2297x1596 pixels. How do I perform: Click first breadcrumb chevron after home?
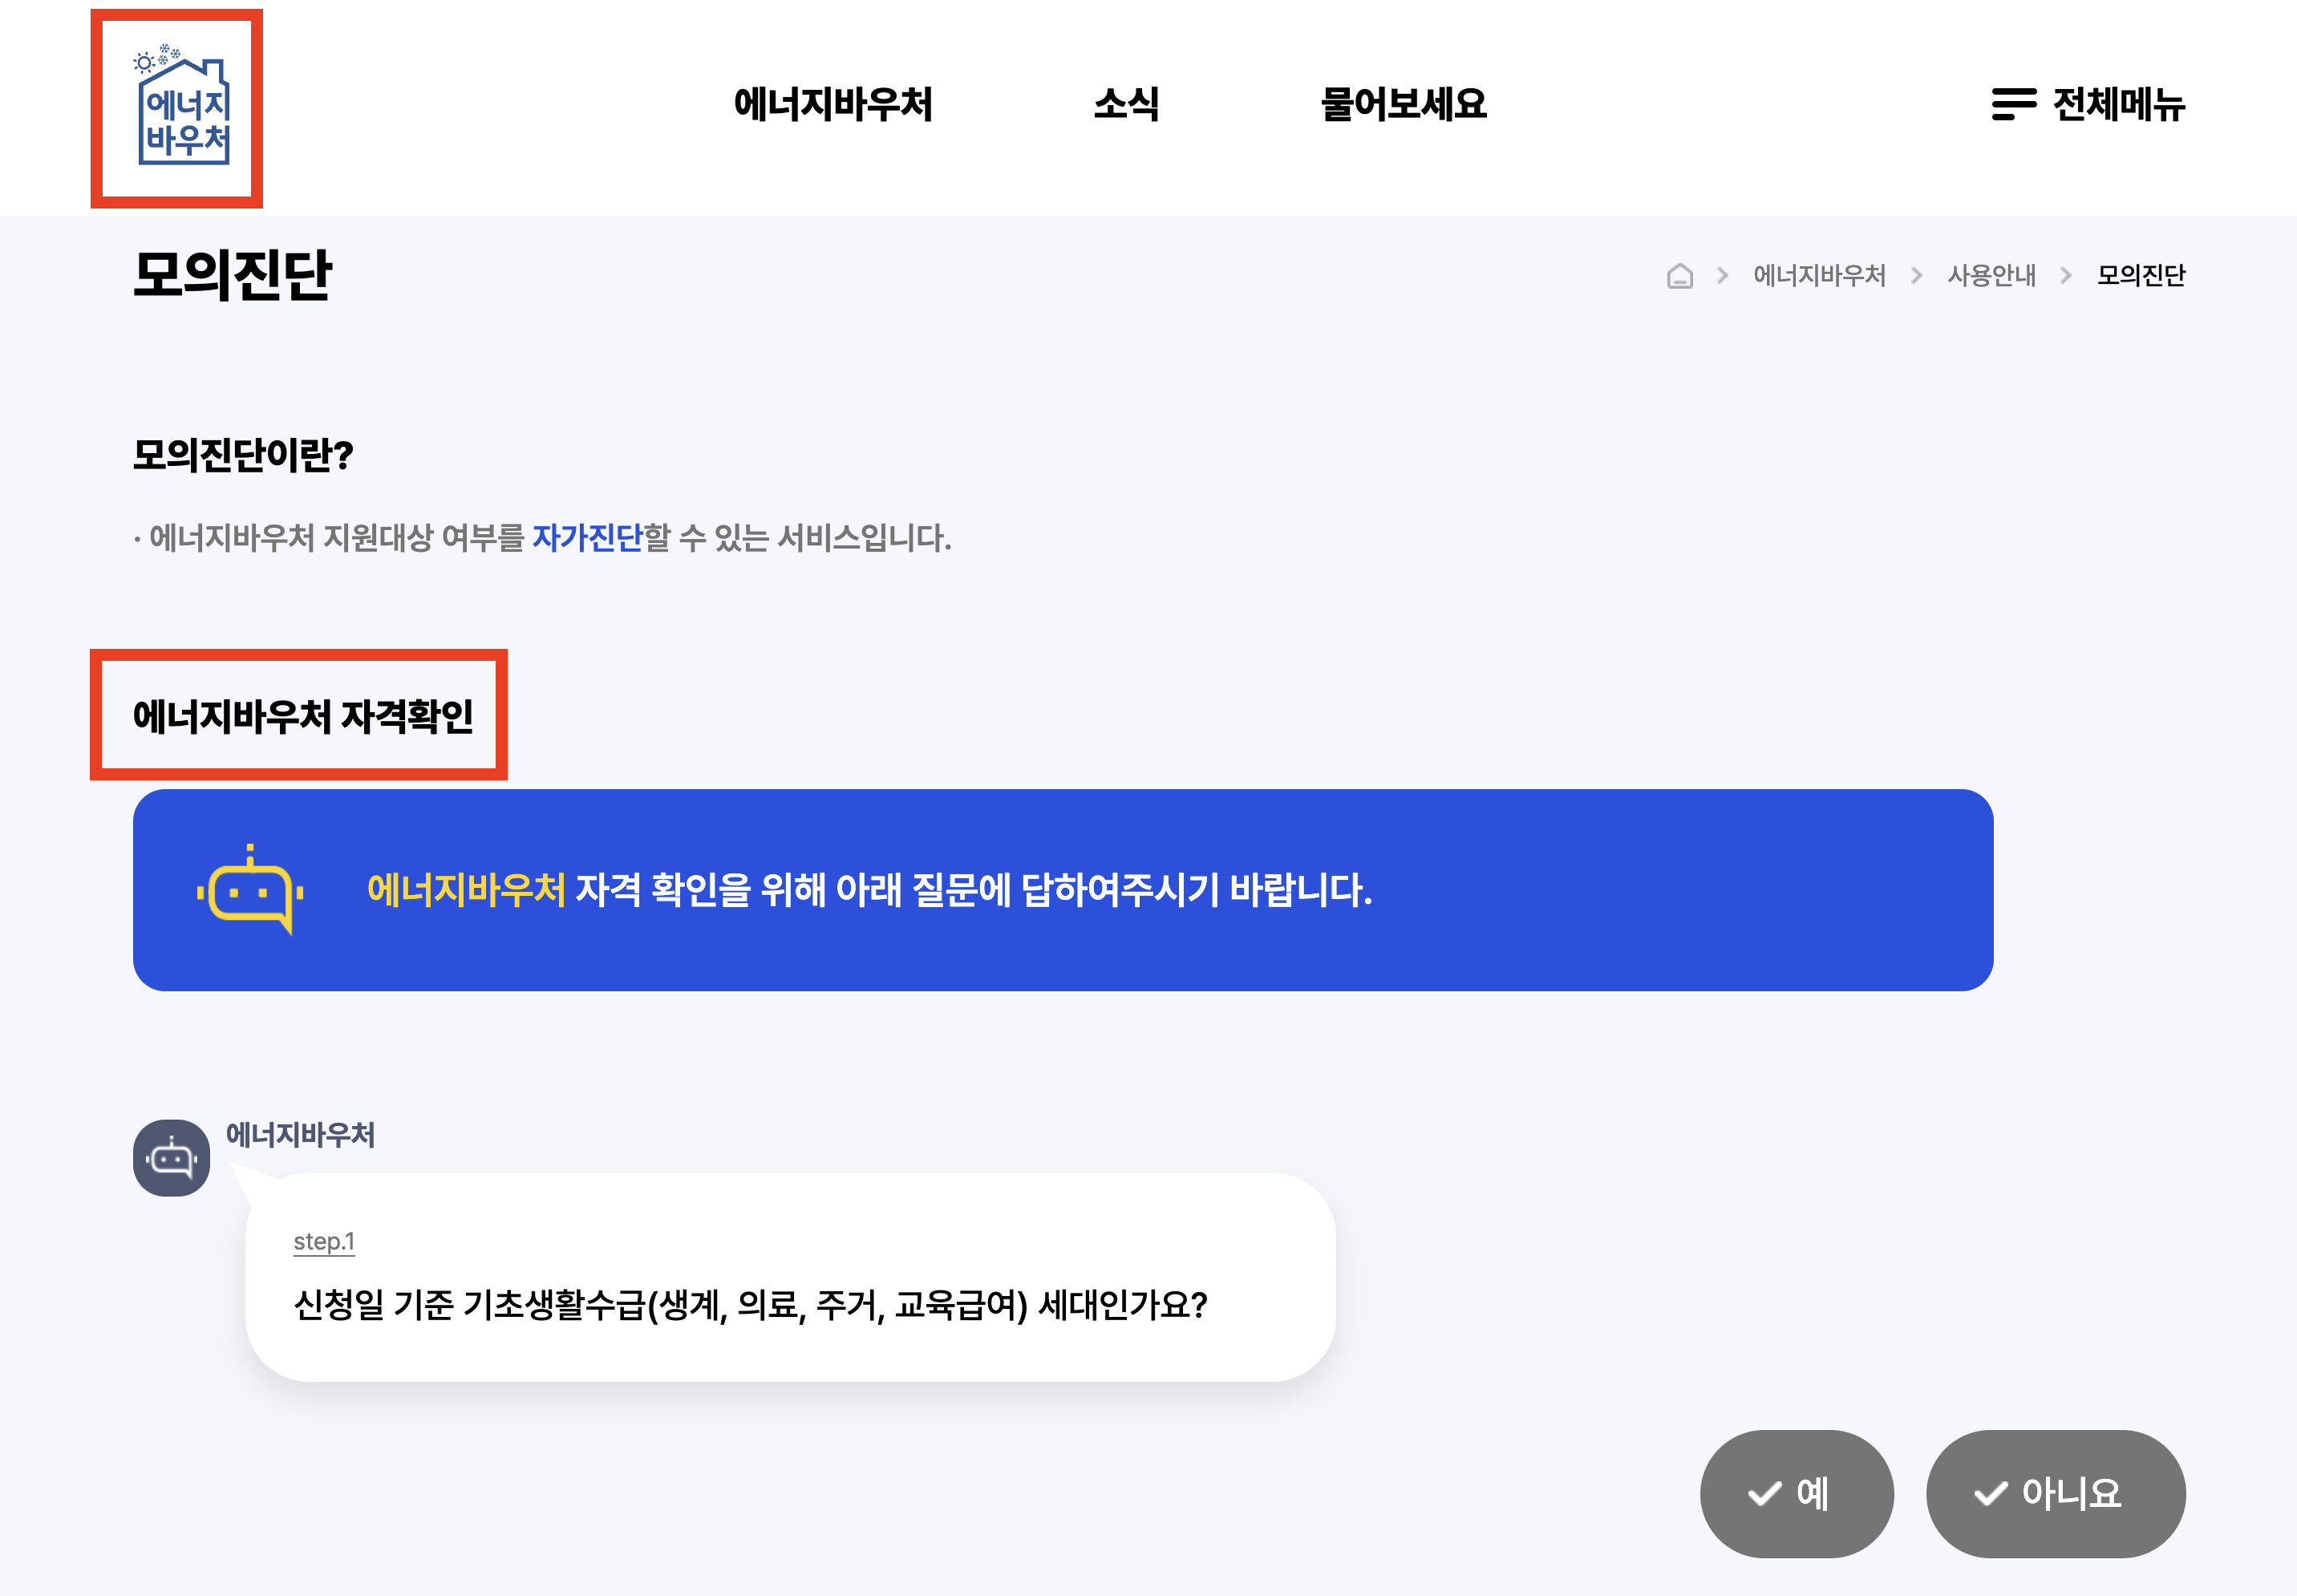coord(1722,276)
